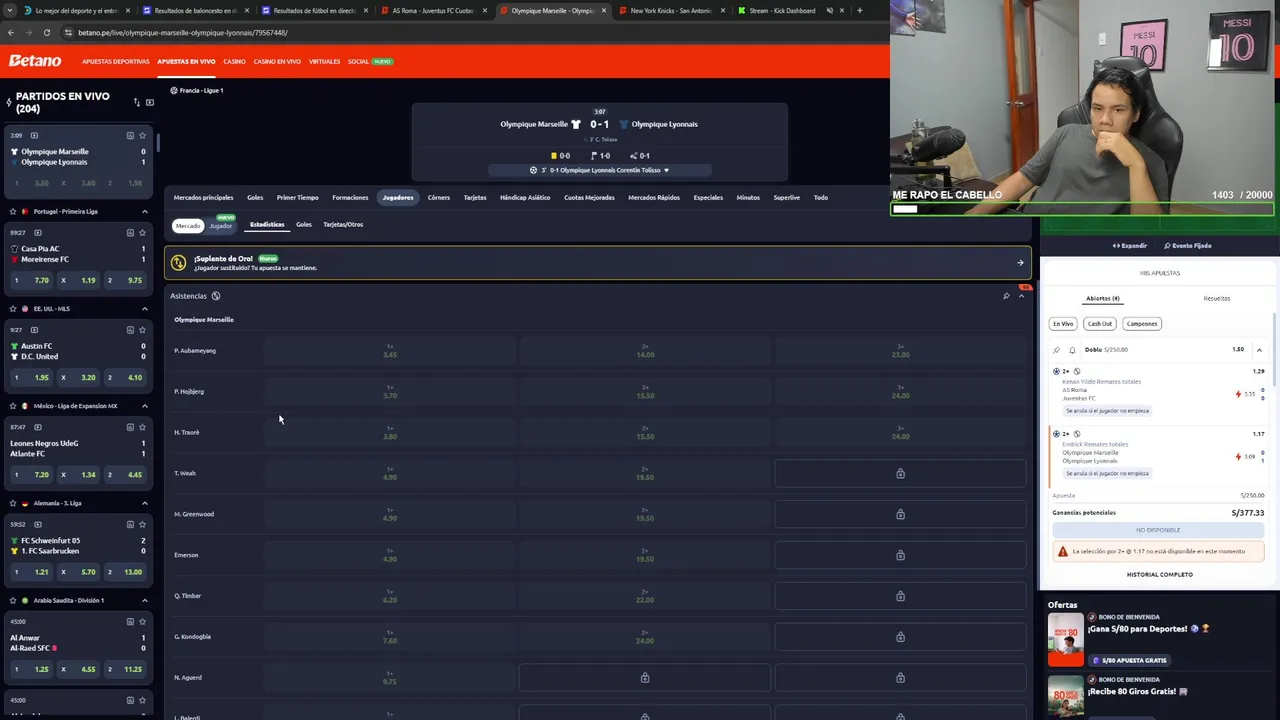Click the Betano logo
1280x720 pixels.
35,61
